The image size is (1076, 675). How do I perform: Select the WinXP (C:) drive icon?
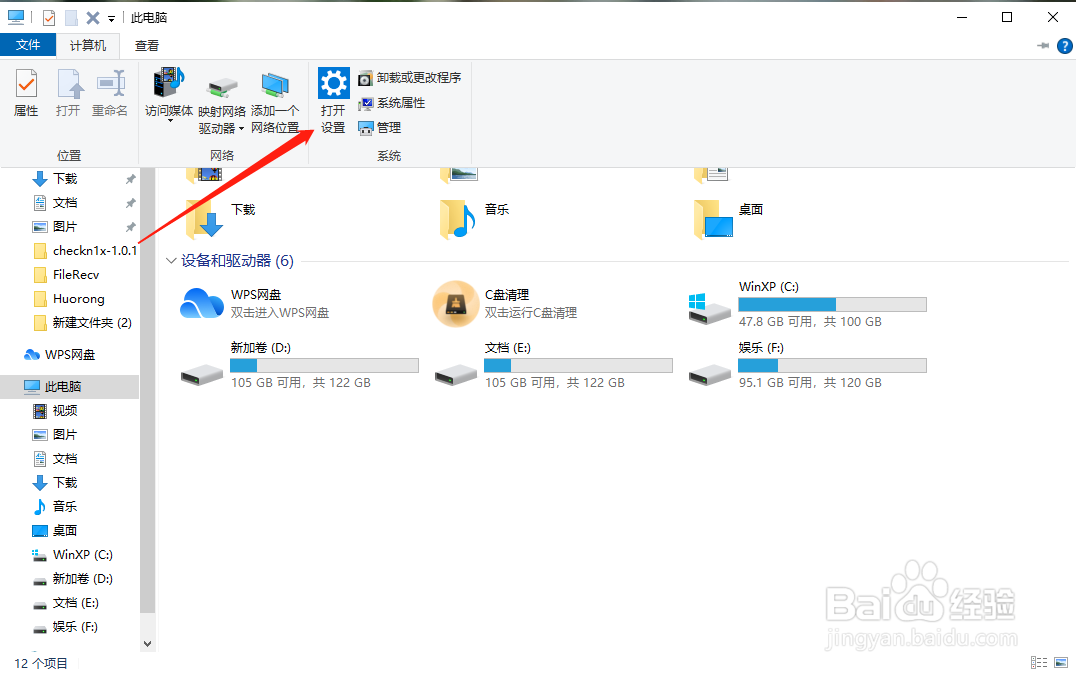tap(710, 307)
